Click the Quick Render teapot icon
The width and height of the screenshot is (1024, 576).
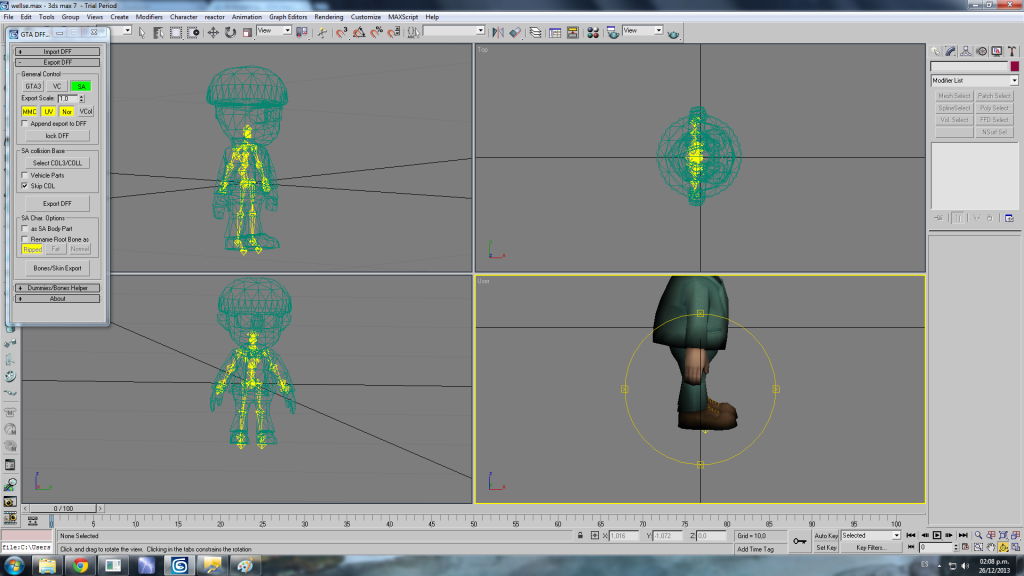pos(673,33)
